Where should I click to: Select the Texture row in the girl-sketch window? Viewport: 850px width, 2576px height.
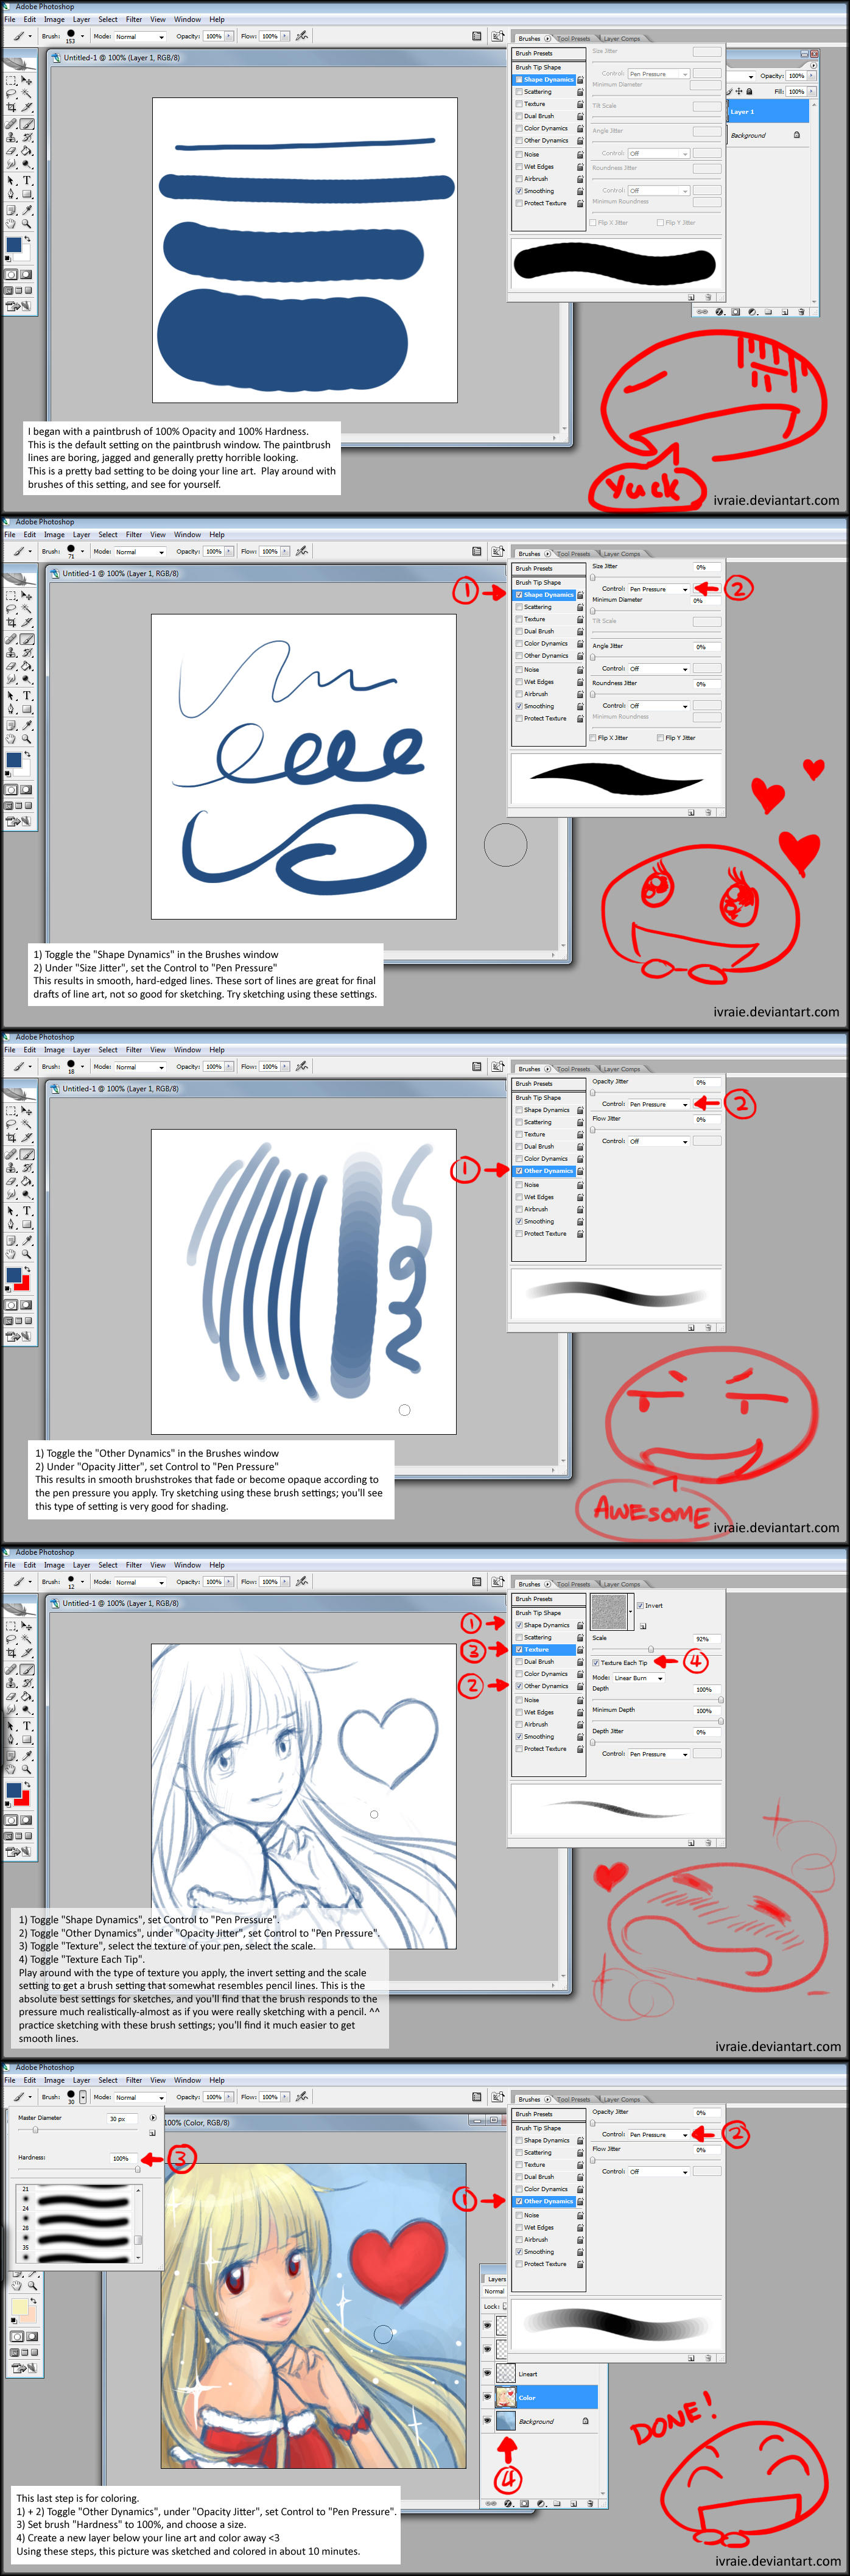point(545,1650)
